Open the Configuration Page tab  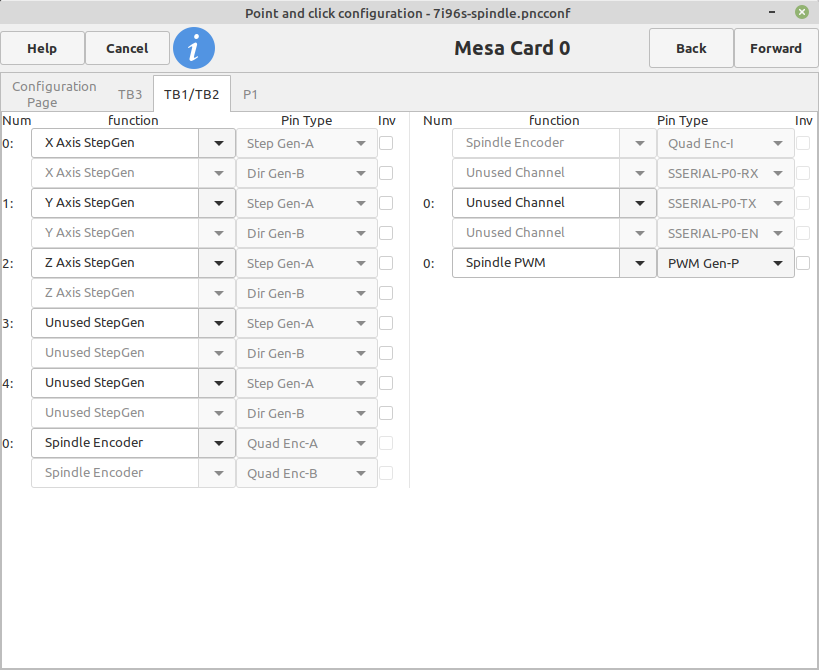click(54, 94)
